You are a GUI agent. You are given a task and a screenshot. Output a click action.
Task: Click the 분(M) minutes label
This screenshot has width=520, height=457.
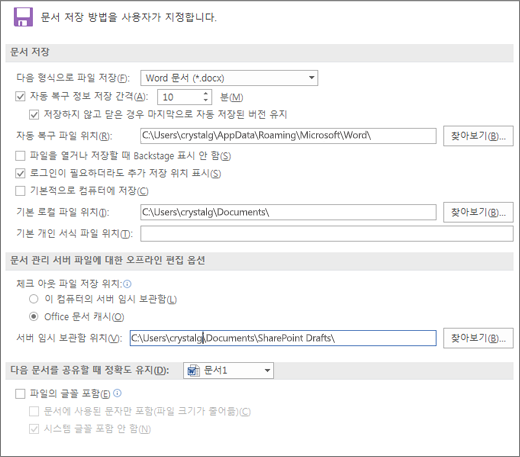point(231,97)
